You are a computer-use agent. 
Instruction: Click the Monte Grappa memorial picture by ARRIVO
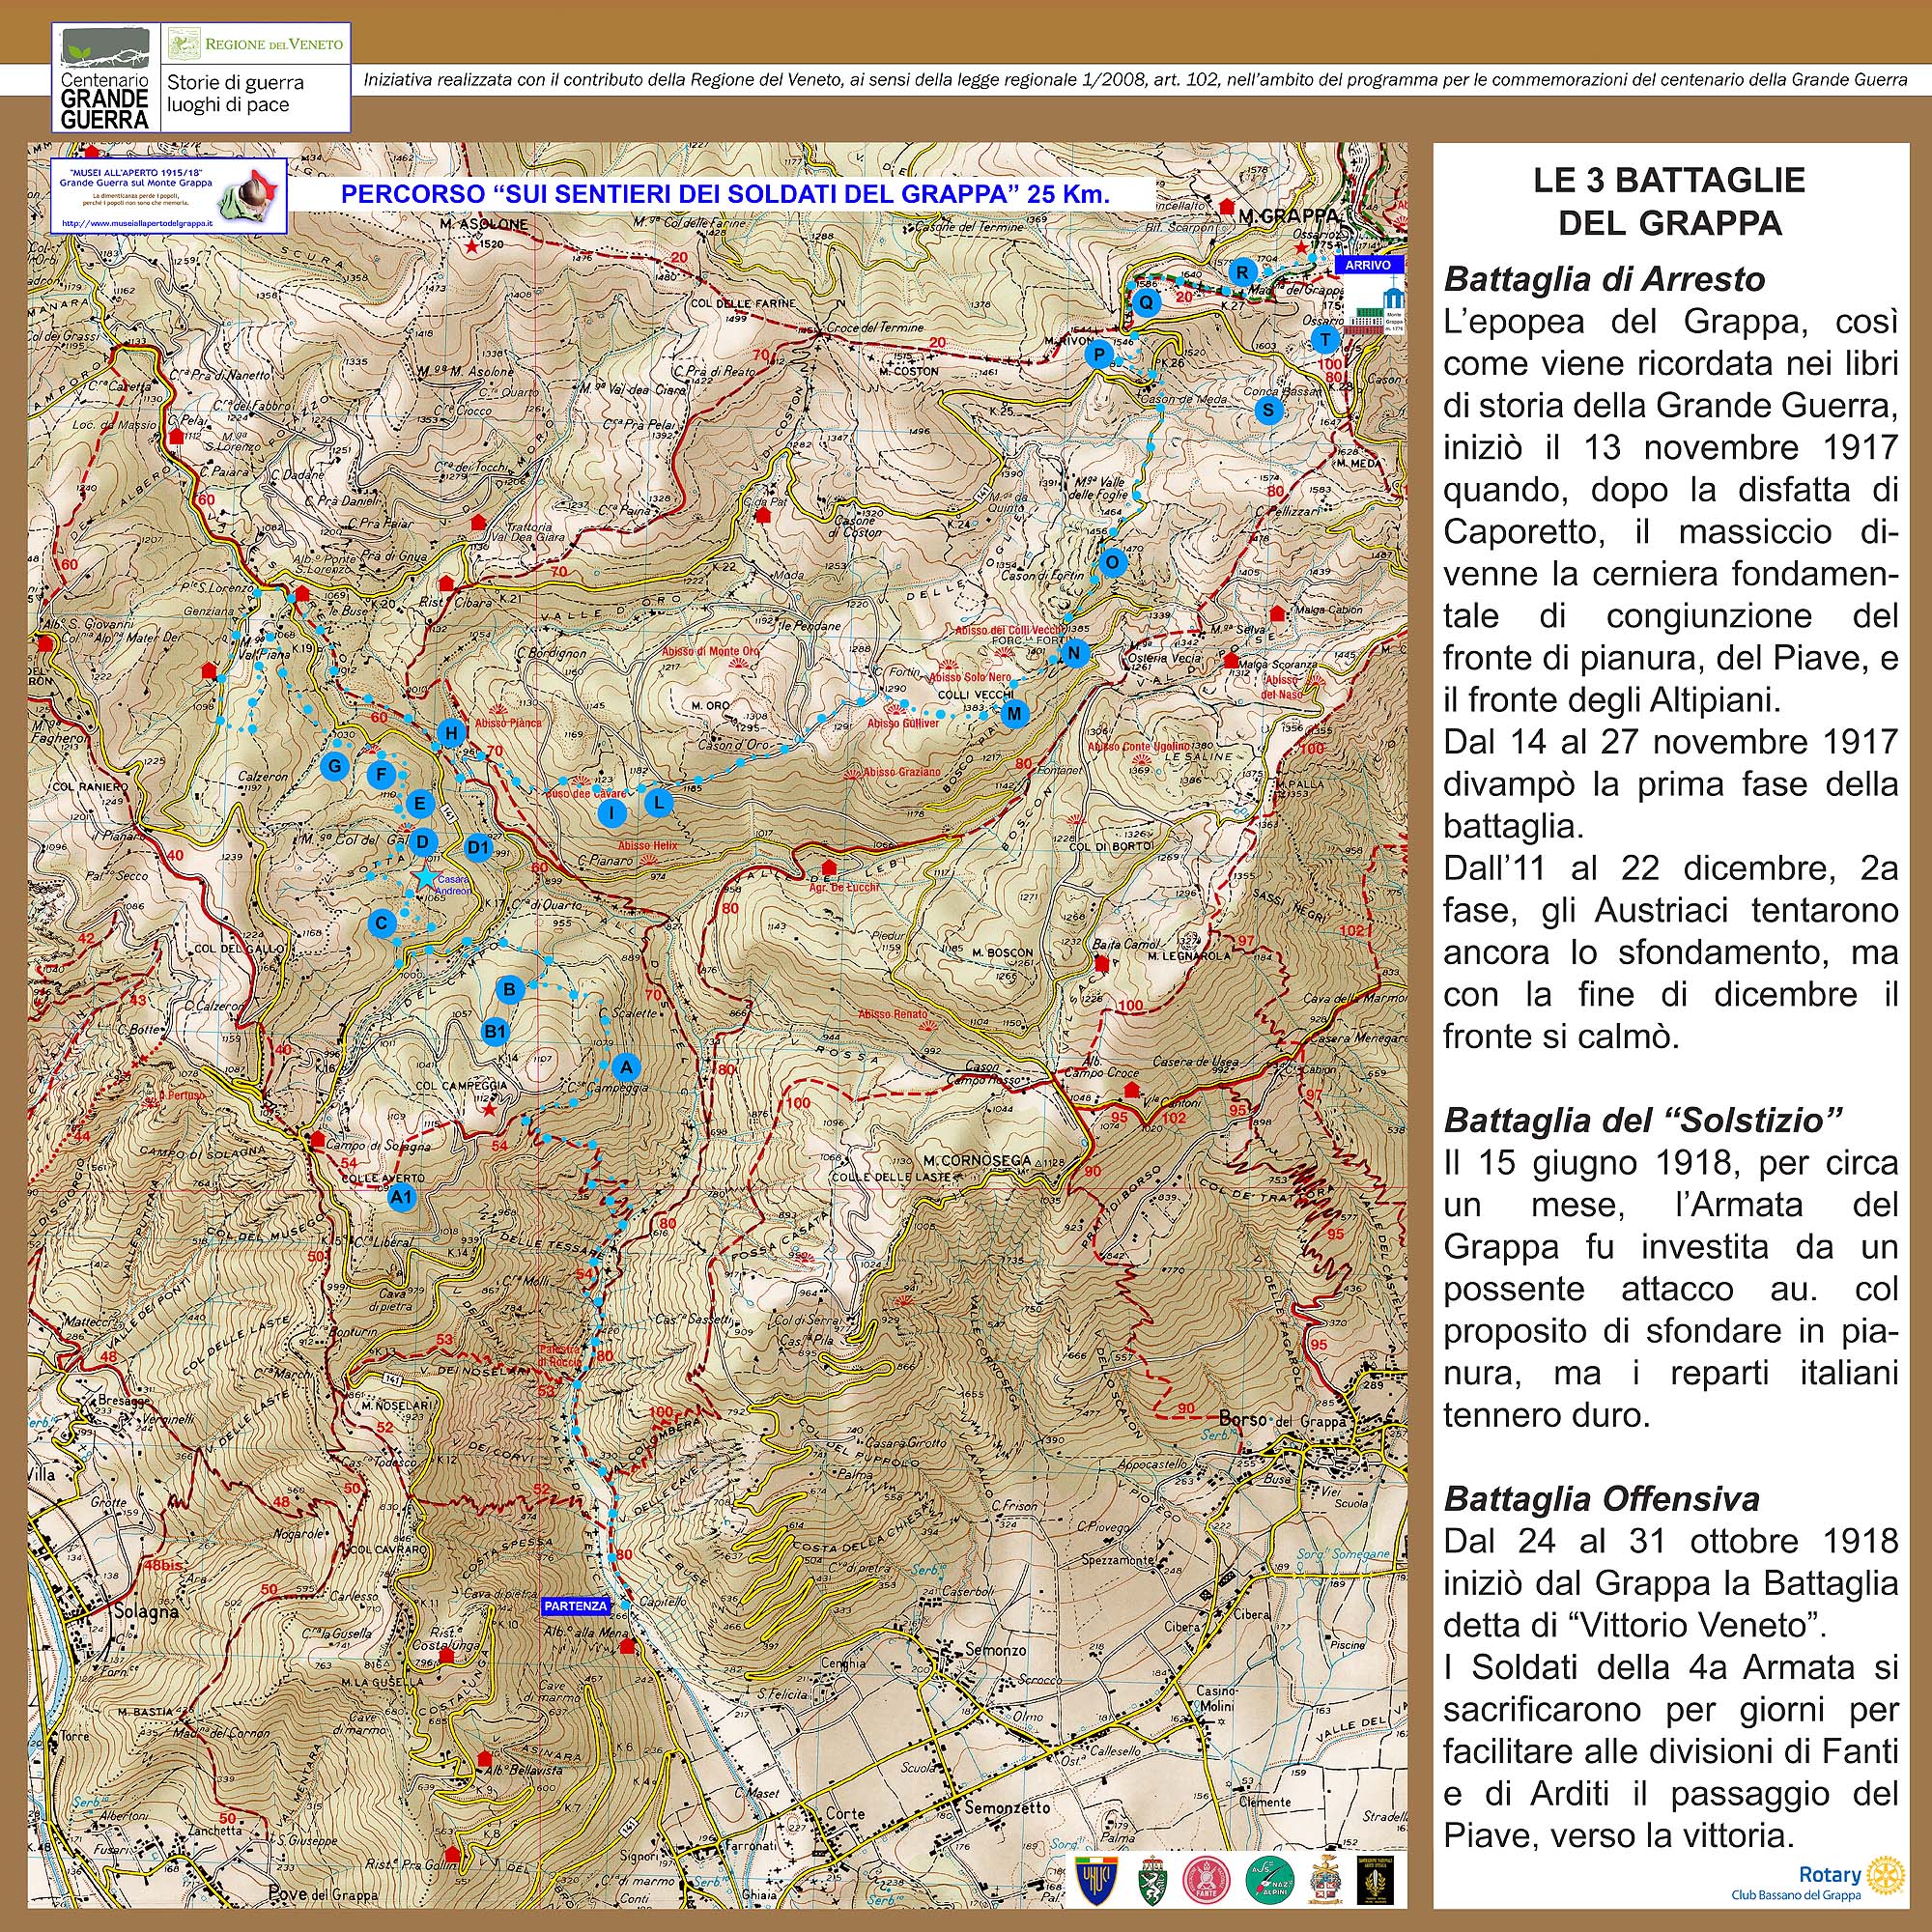coord(1375,308)
